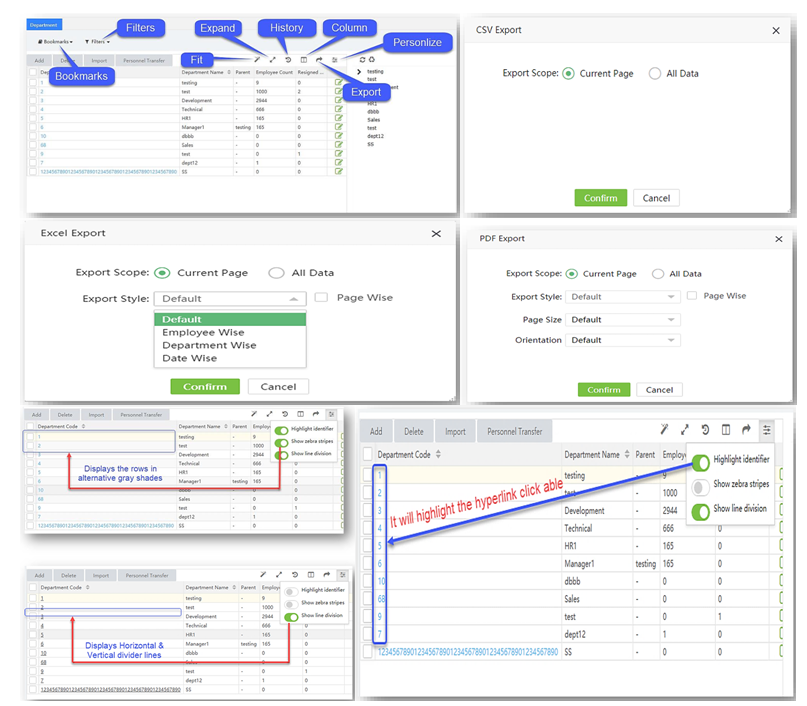The height and width of the screenshot is (706, 807).
Task: Choose Employee Wise from the Excel Export style list
Action: point(203,332)
